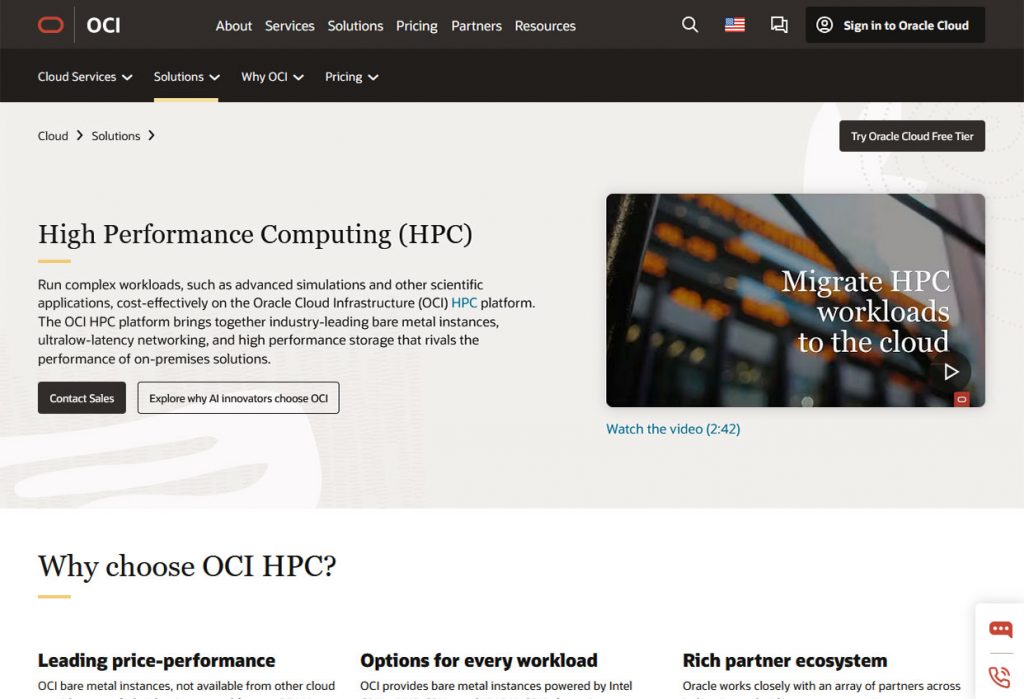Click Explore why AI innovators choose OCI
This screenshot has width=1024, height=699.
click(x=238, y=398)
